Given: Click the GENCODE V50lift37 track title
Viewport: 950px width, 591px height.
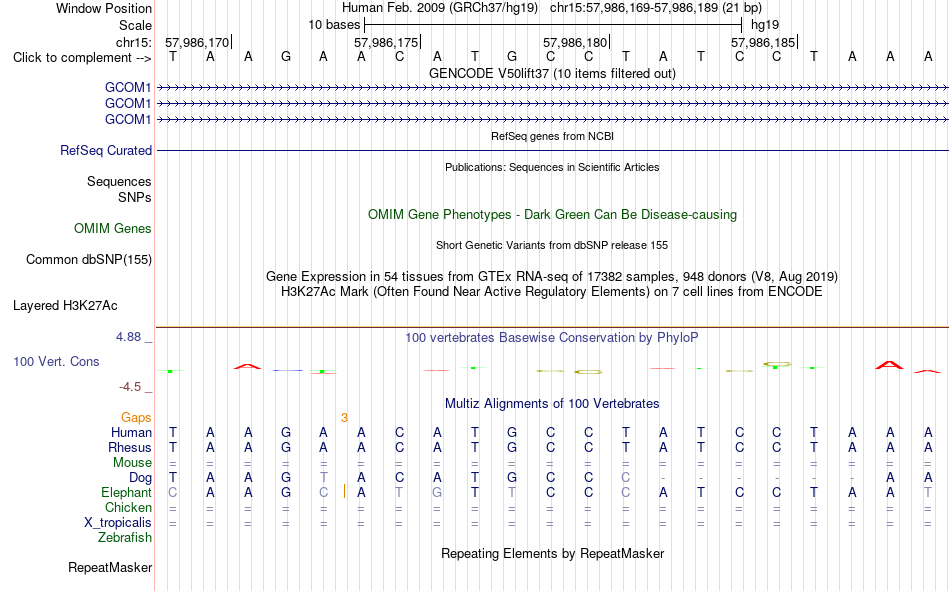Looking at the screenshot, I should pyautogui.click(x=552, y=73).
